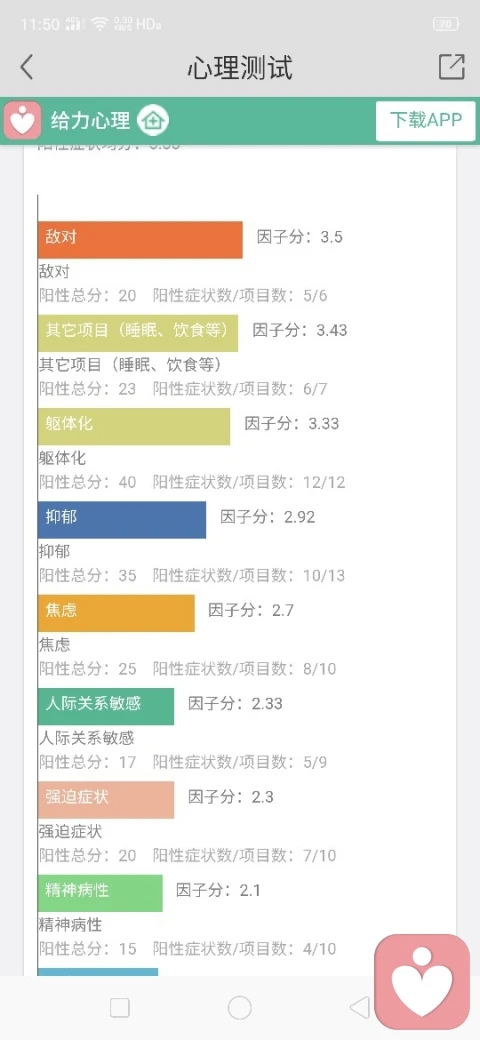Viewport: 480px width, 1040px height.
Task: Select the 其它项目（睡眠、饮食等） bar
Action: click(x=138, y=333)
